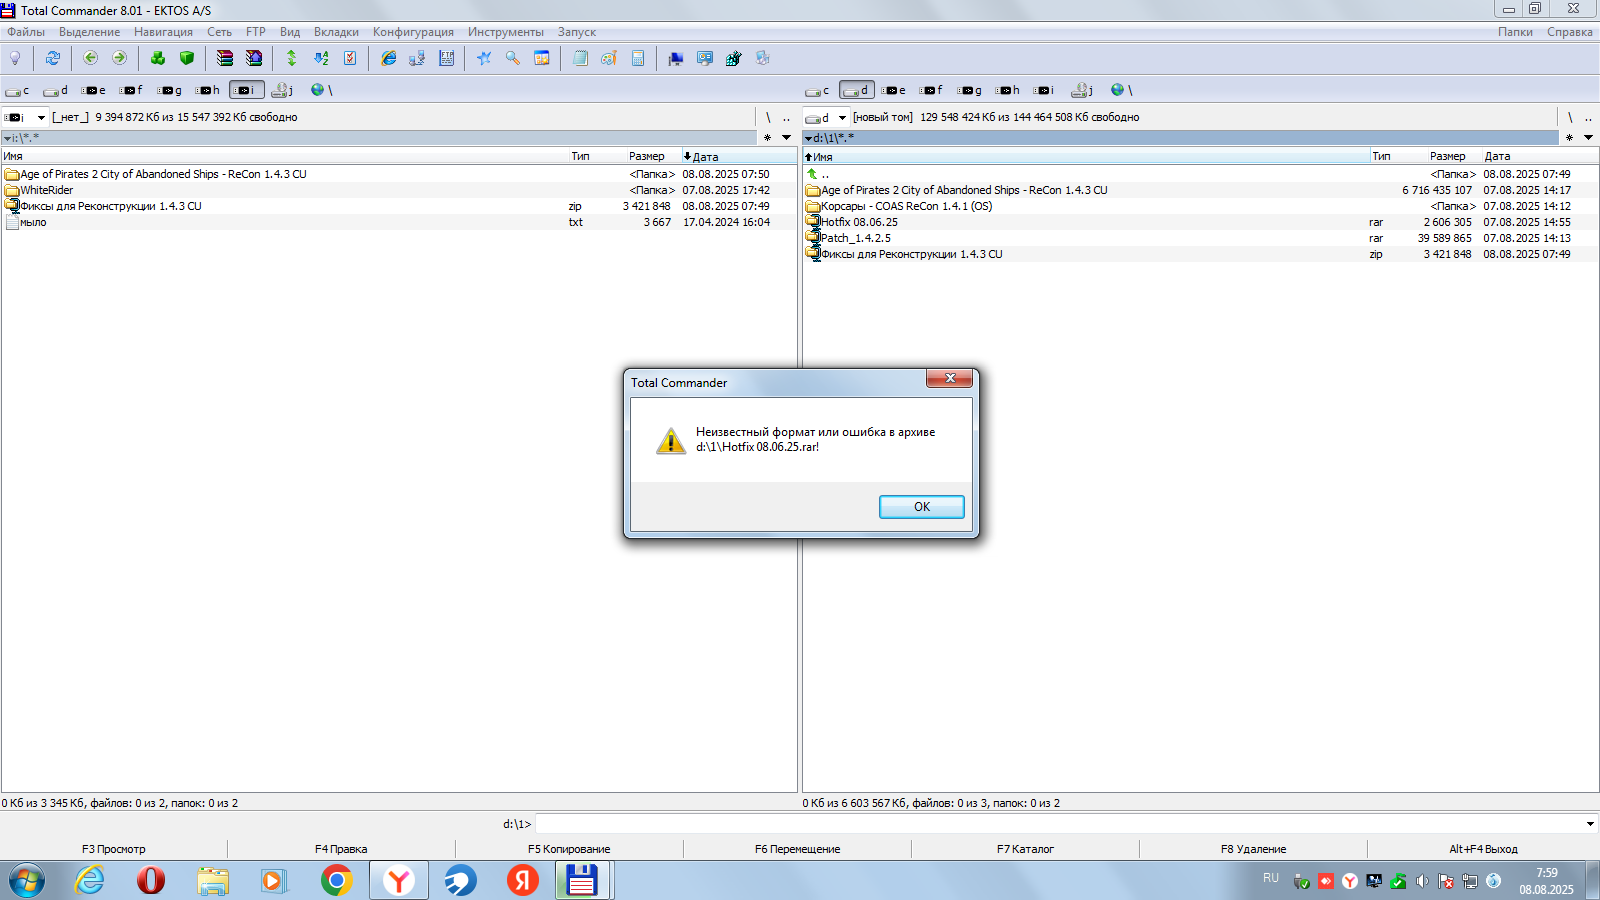This screenshot has height=900, width=1600.
Task: Click the dialog close X button
Action: tap(950, 378)
